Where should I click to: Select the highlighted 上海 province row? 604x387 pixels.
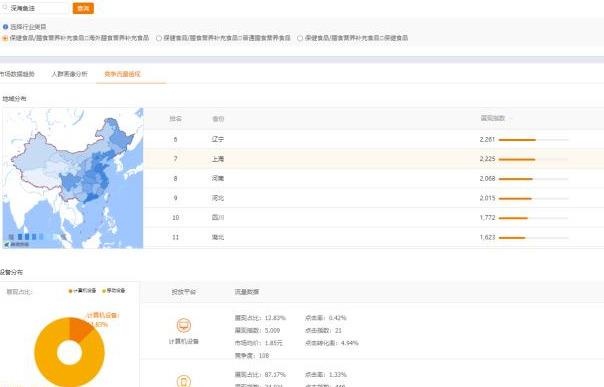[374, 159]
